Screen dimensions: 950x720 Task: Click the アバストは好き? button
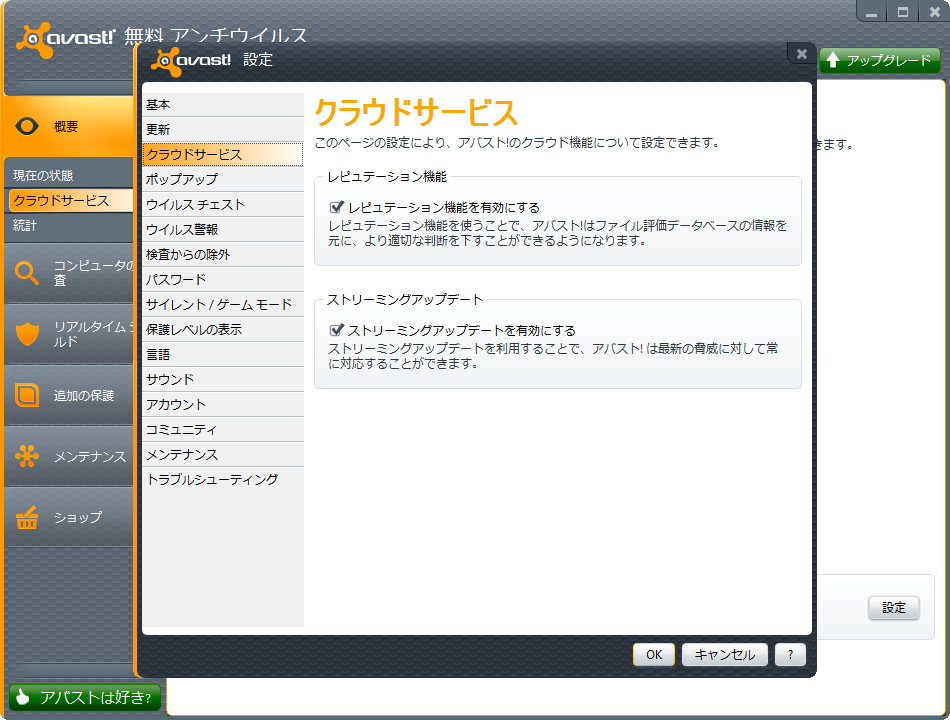tap(85, 697)
